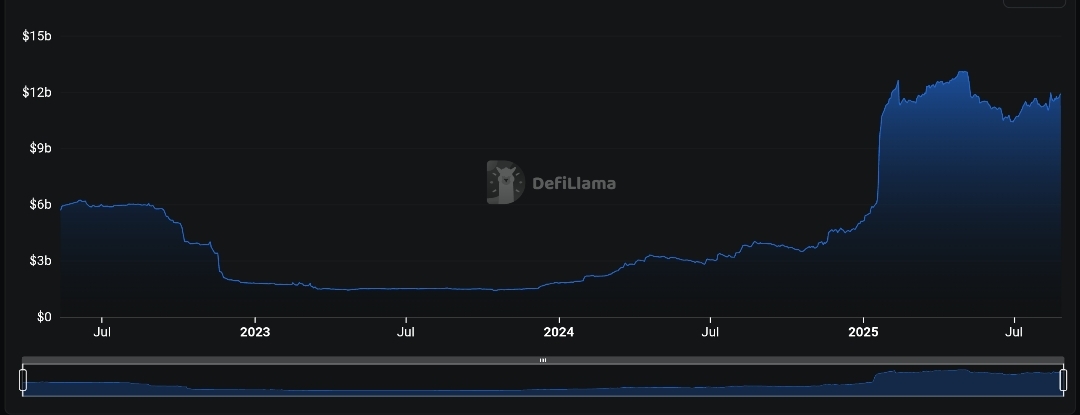Click the $15b axis label
Screen dimensions: 1080x415
click(37, 36)
